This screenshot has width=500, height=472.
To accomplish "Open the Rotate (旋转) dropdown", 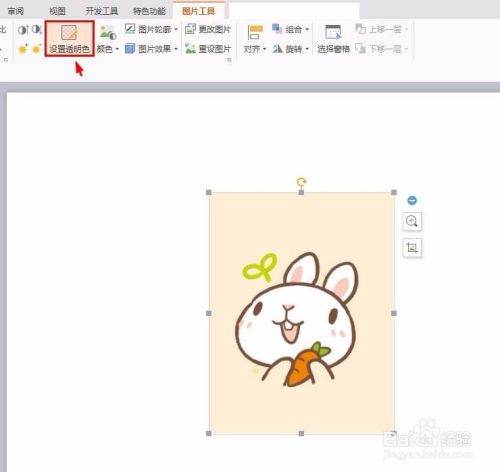I will tap(291, 49).
